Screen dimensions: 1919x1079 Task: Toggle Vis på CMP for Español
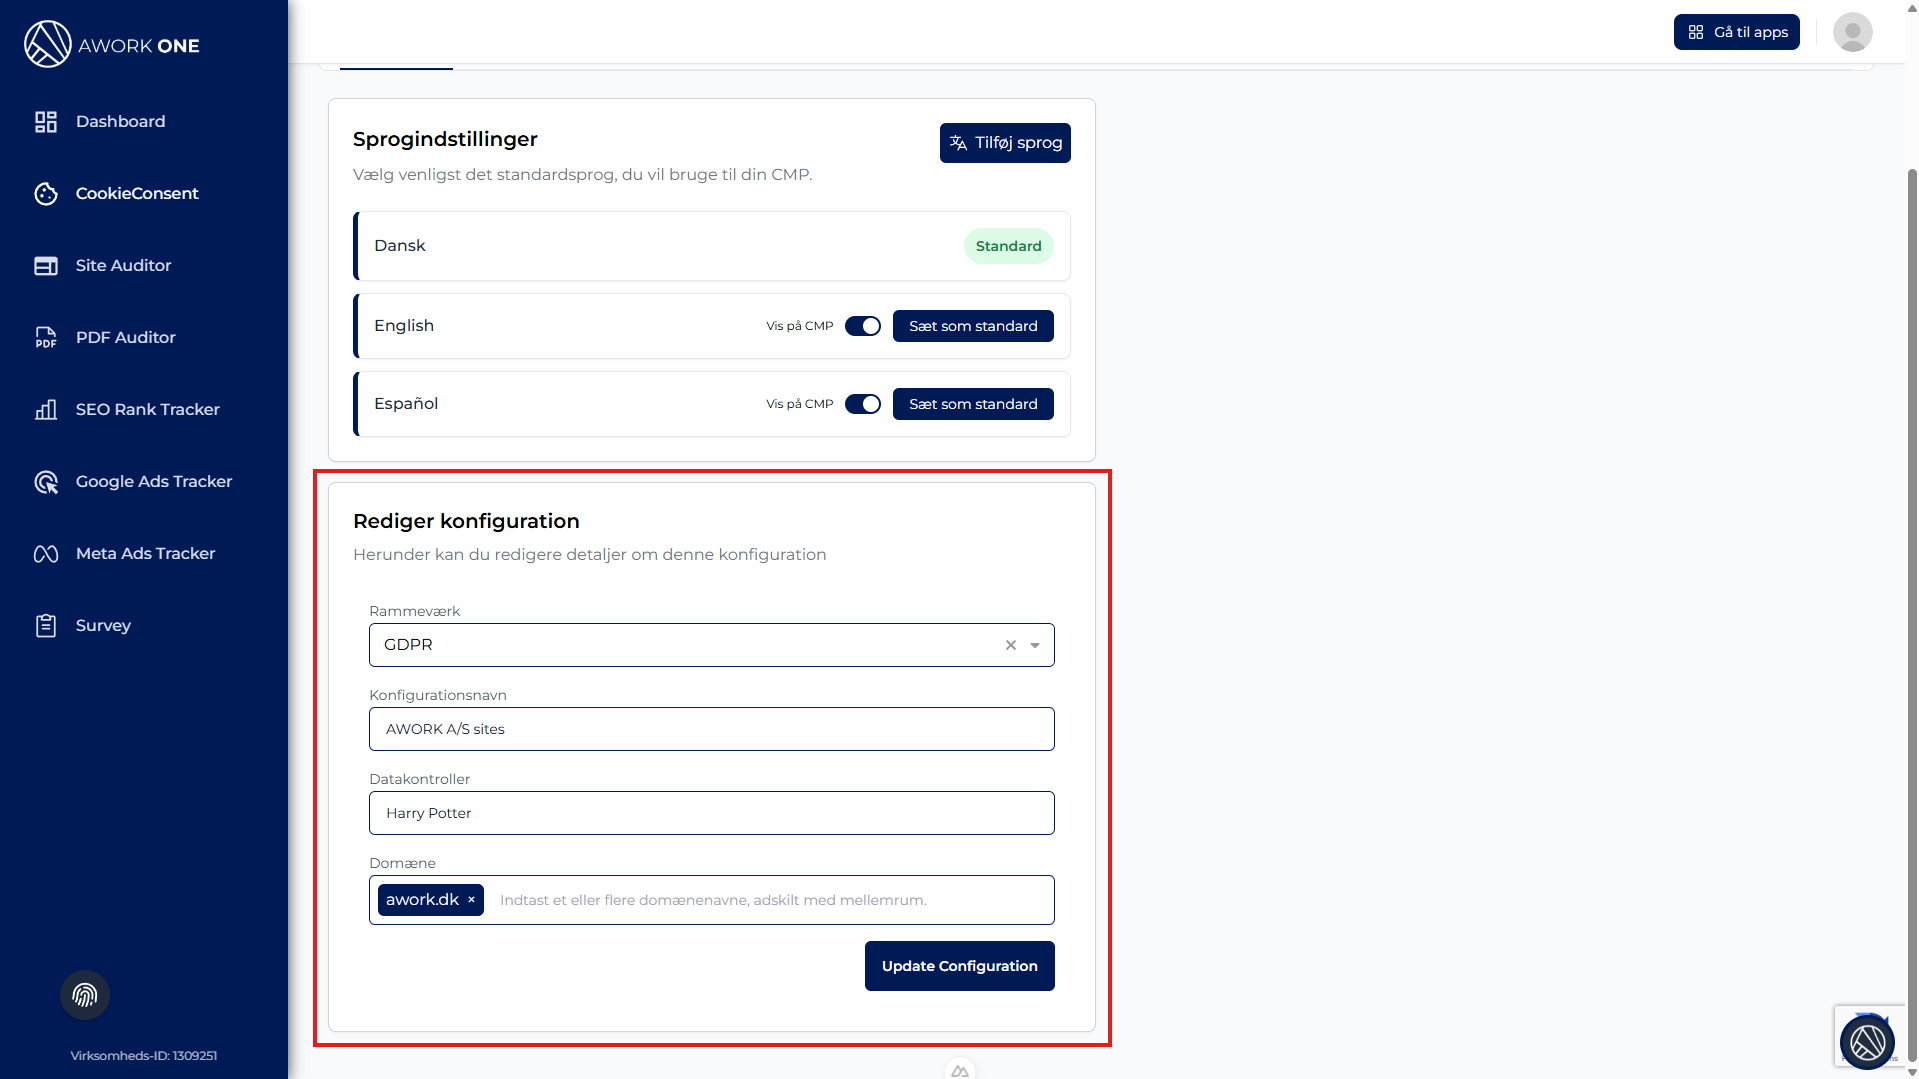862,404
